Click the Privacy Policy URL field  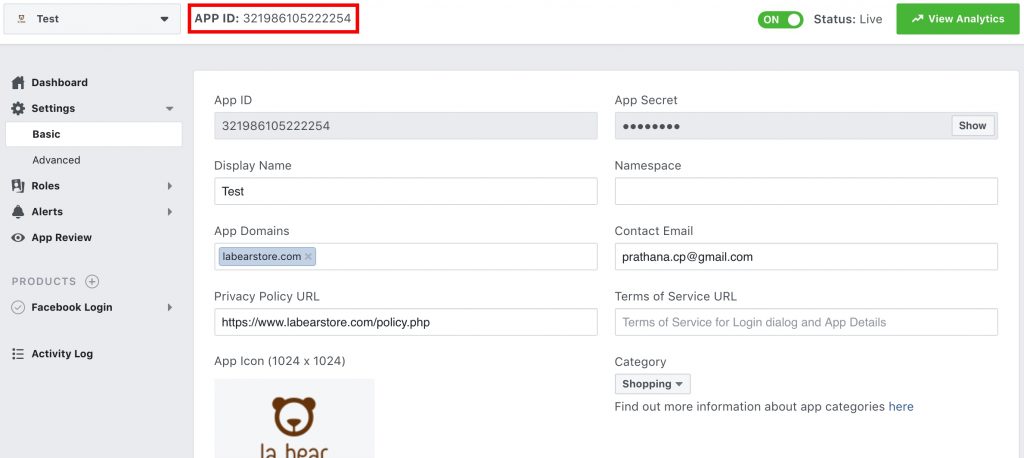tap(406, 322)
